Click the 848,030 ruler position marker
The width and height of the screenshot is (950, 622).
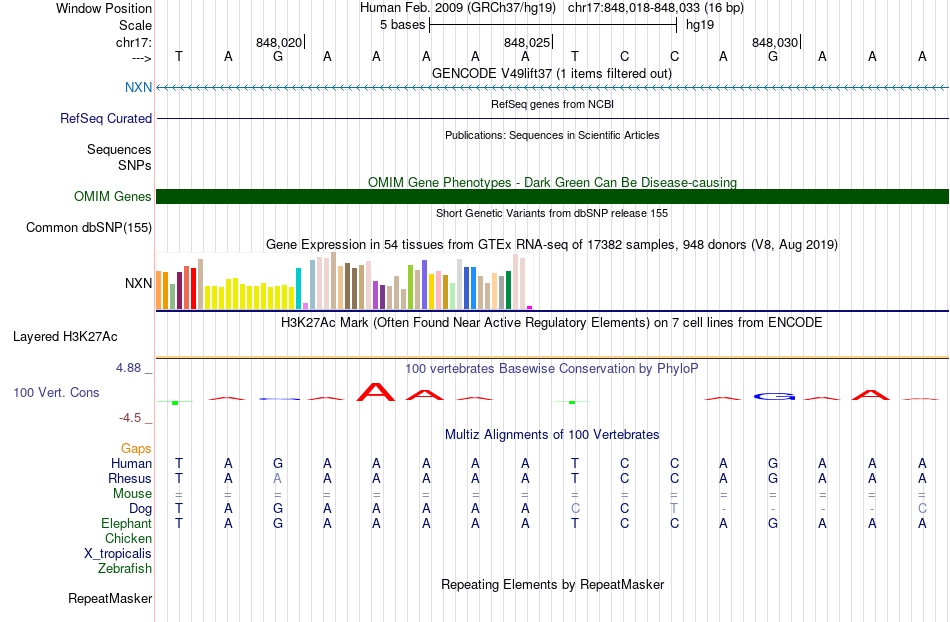pyautogui.click(x=776, y=42)
